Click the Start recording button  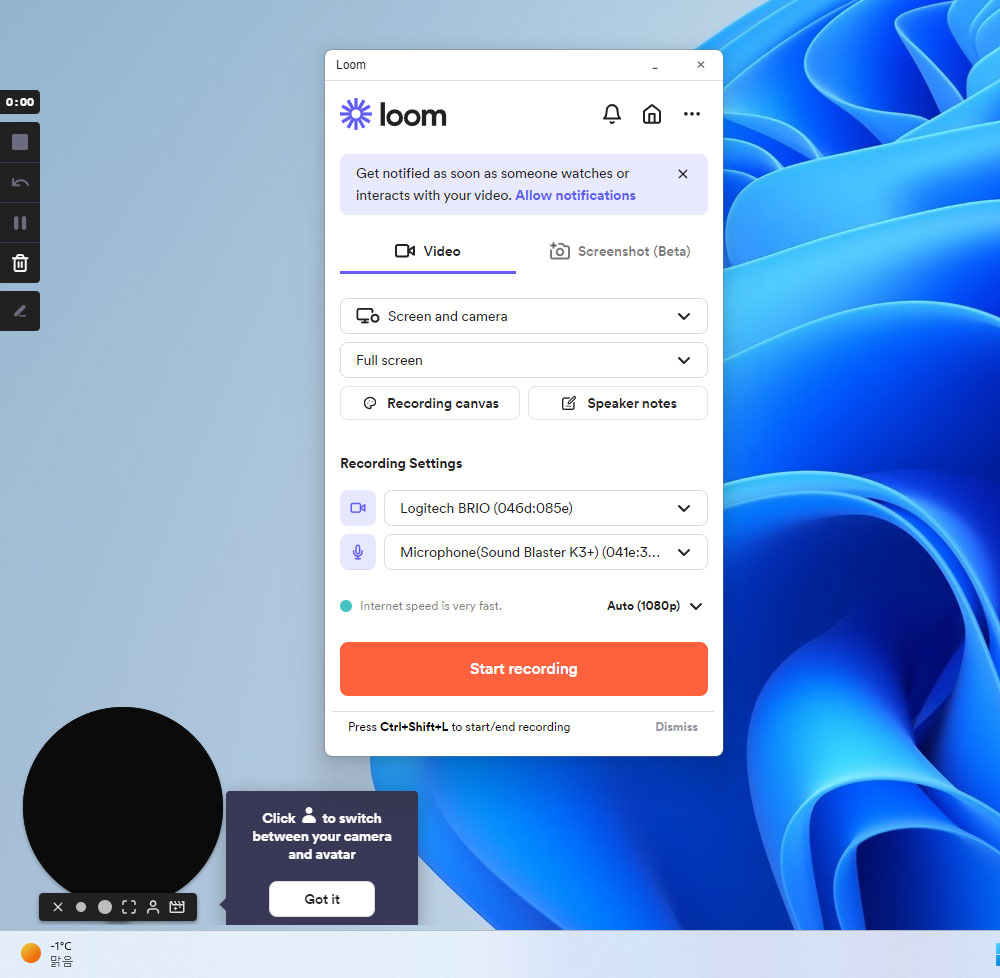524,669
